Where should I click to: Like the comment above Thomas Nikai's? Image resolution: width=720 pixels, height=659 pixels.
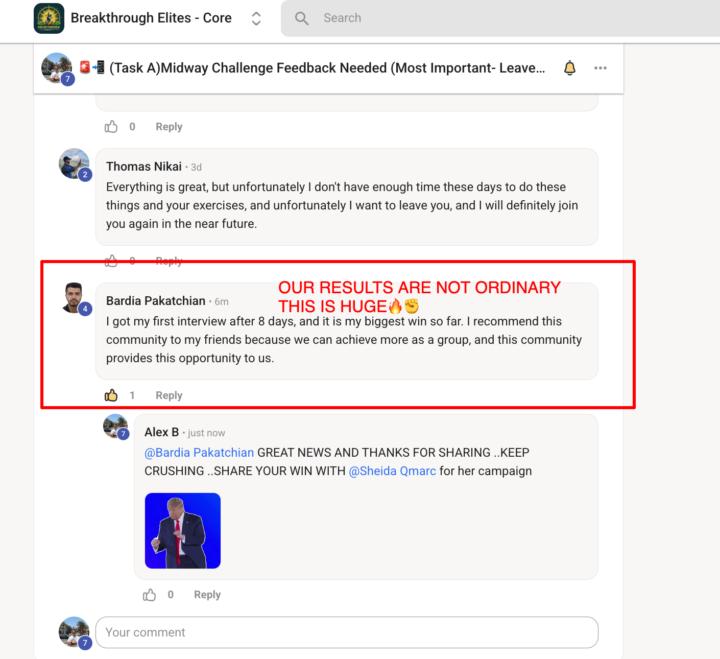[111, 127]
